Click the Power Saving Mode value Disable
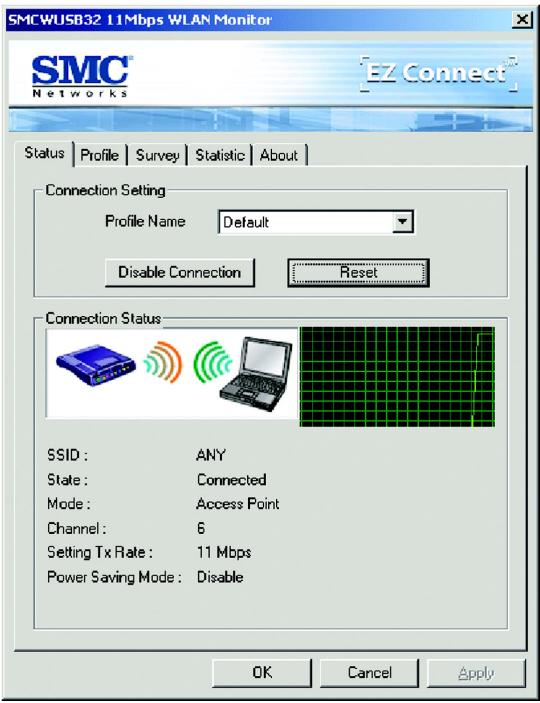 pyautogui.click(x=220, y=577)
